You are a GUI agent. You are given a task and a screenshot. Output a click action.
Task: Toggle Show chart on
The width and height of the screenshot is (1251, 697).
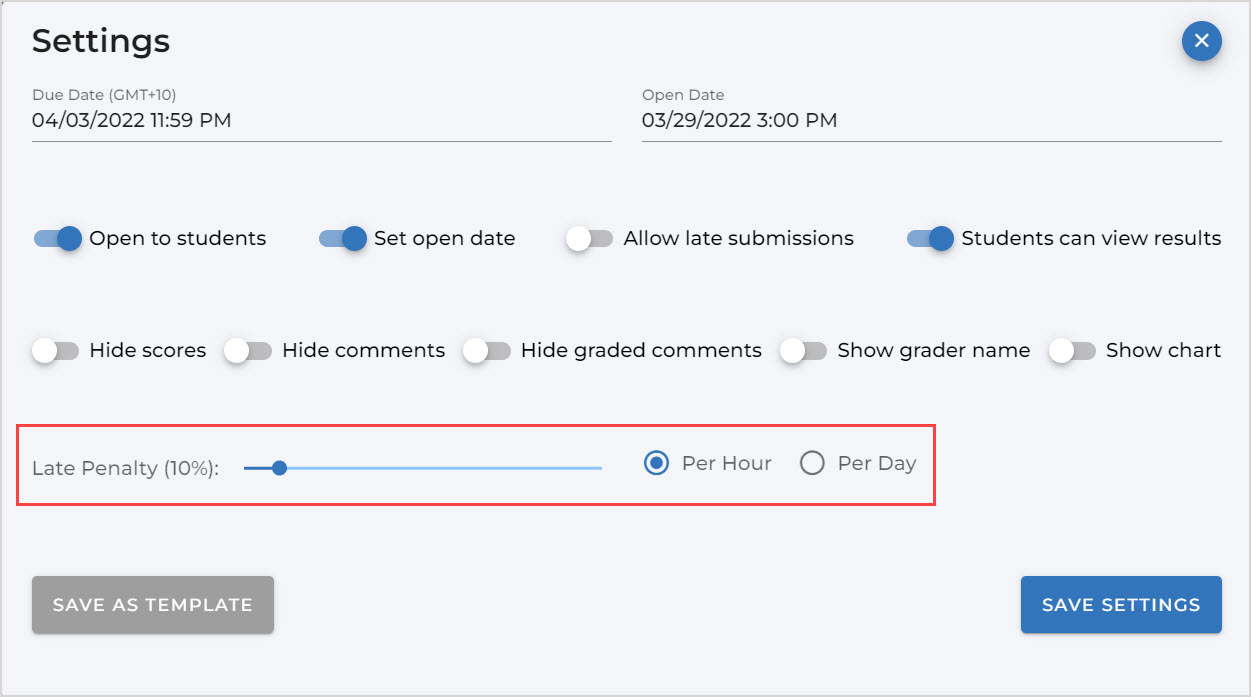pyautogui.click(x=1072, y=351)
